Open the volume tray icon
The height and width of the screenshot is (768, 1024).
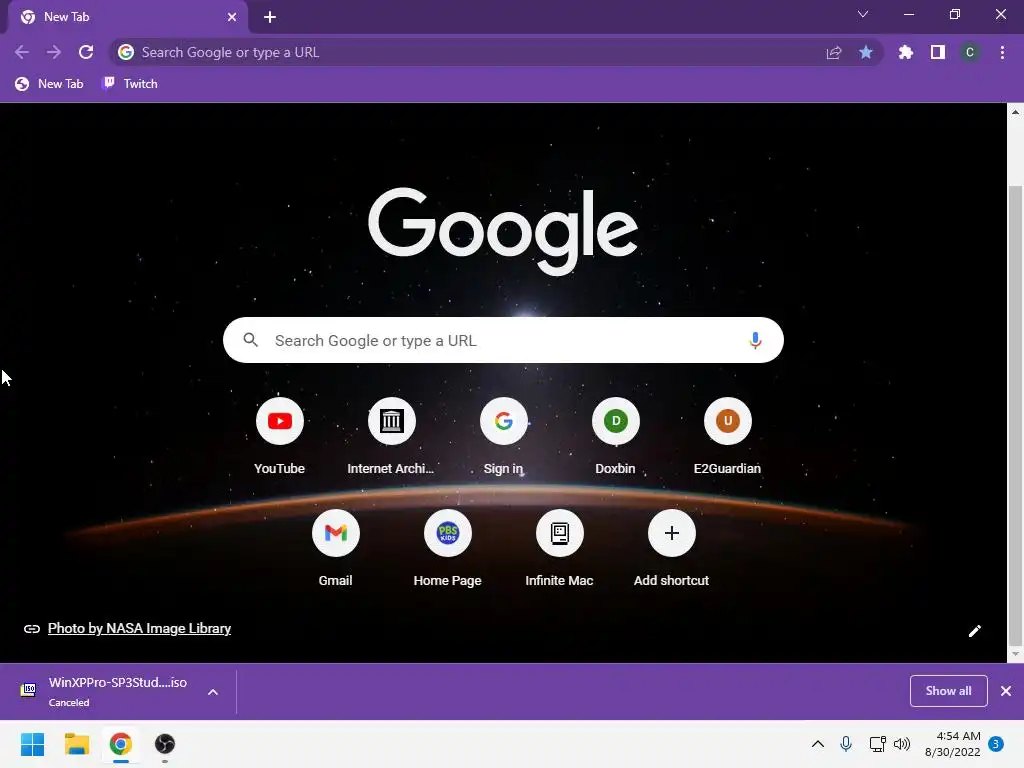click(902, 744)
